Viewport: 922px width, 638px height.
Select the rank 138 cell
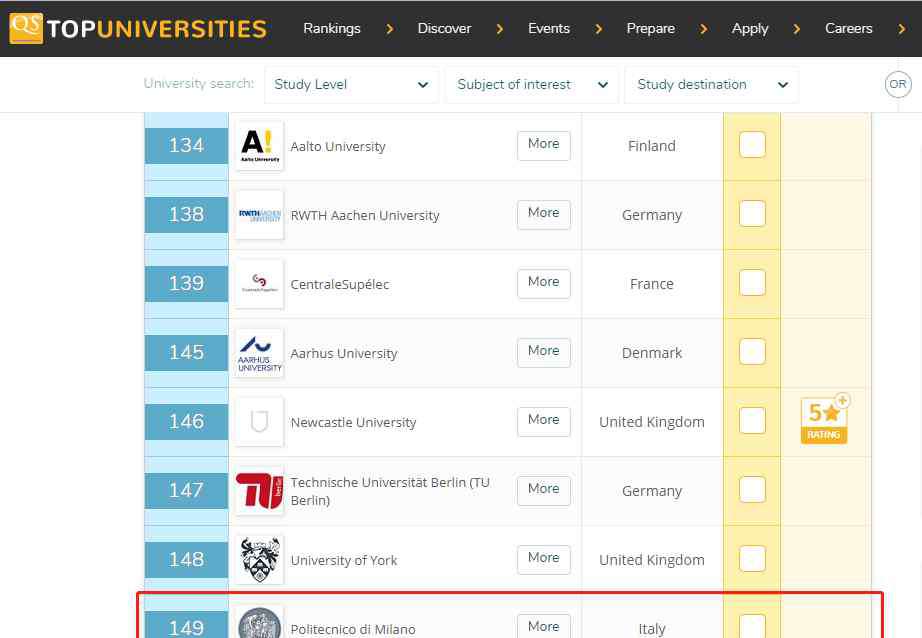click(186, 215)
